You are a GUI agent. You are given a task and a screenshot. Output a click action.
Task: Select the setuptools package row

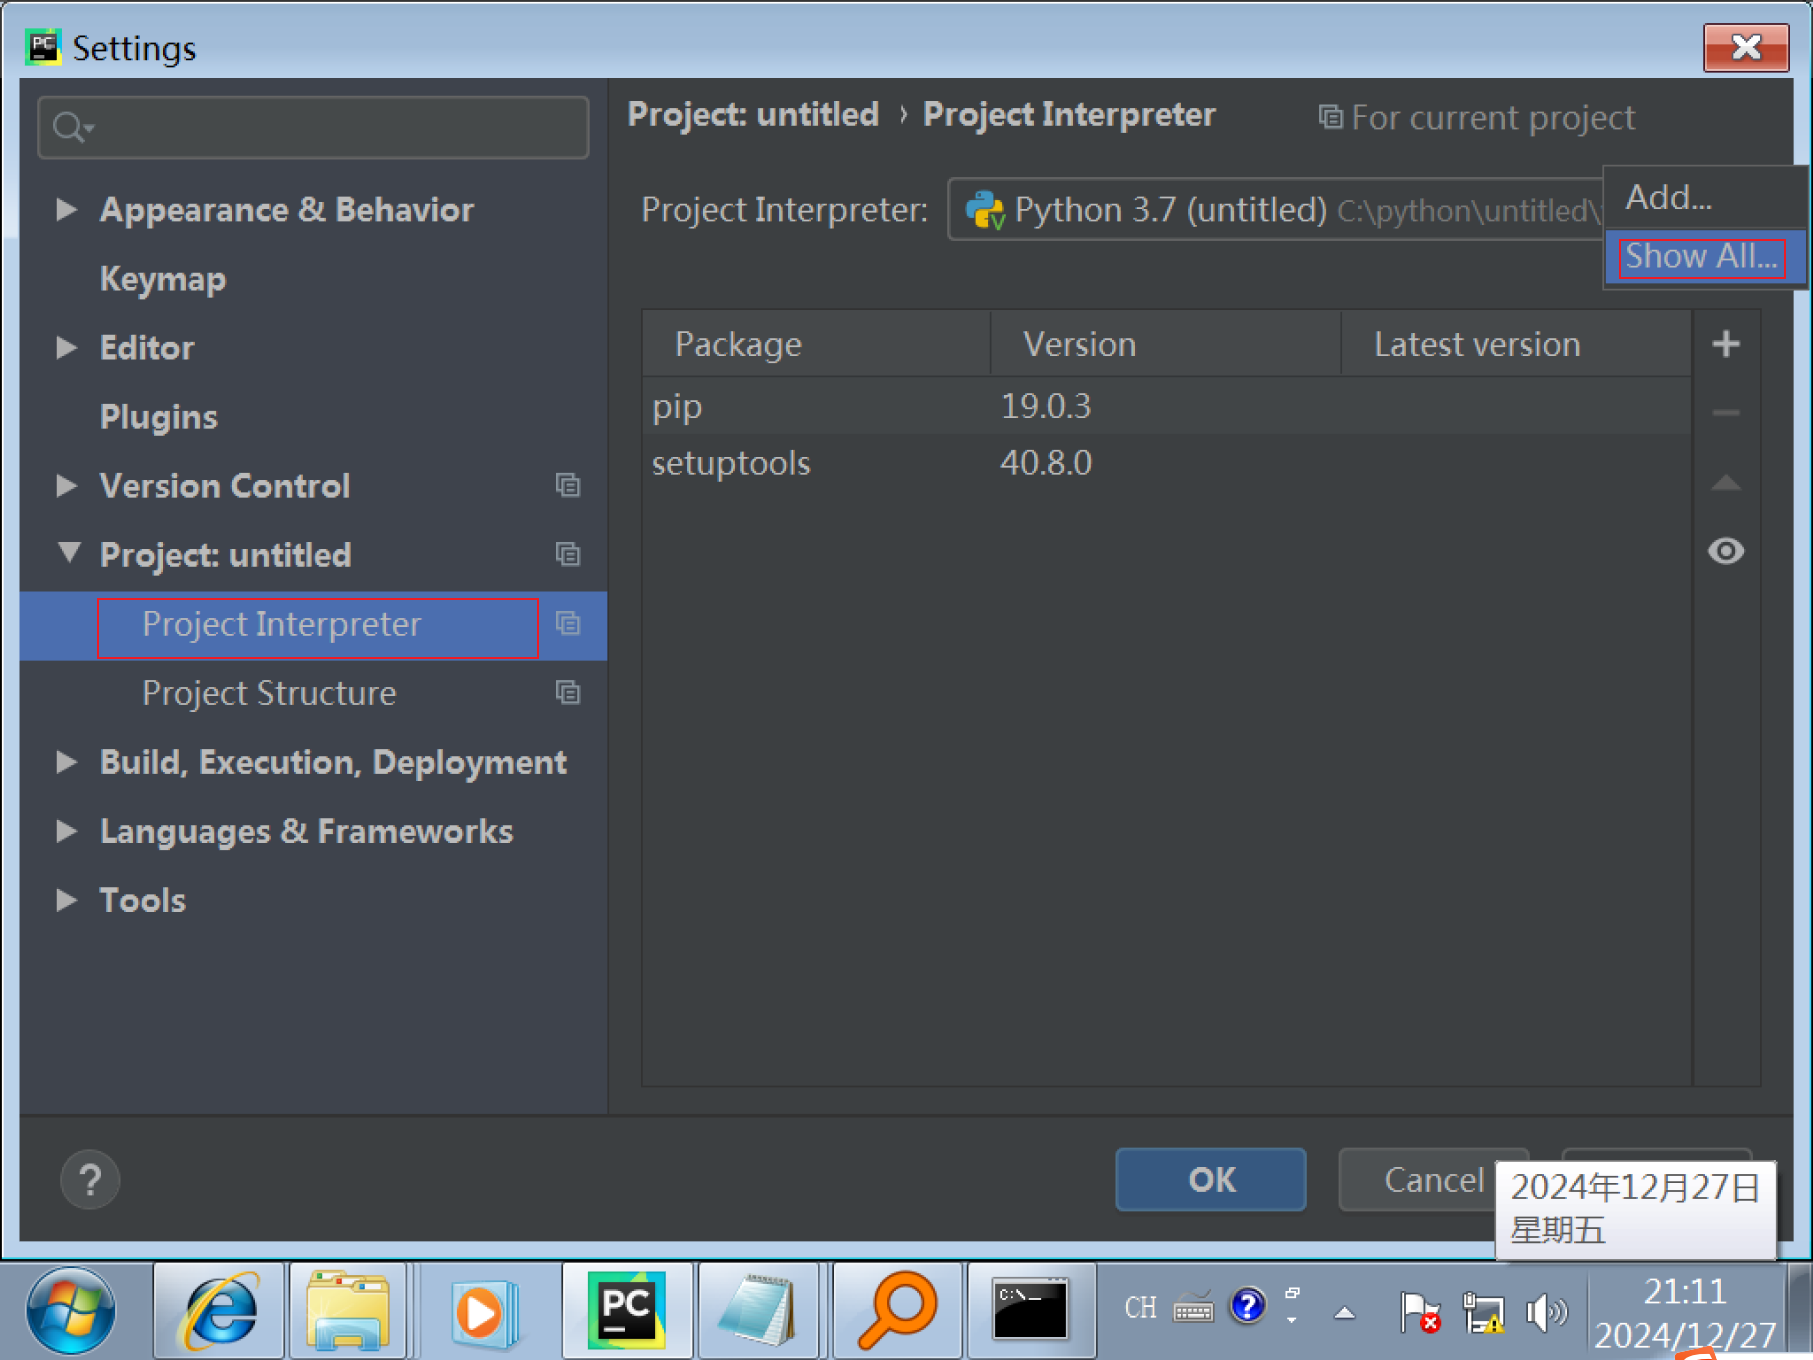point(1166,463)
